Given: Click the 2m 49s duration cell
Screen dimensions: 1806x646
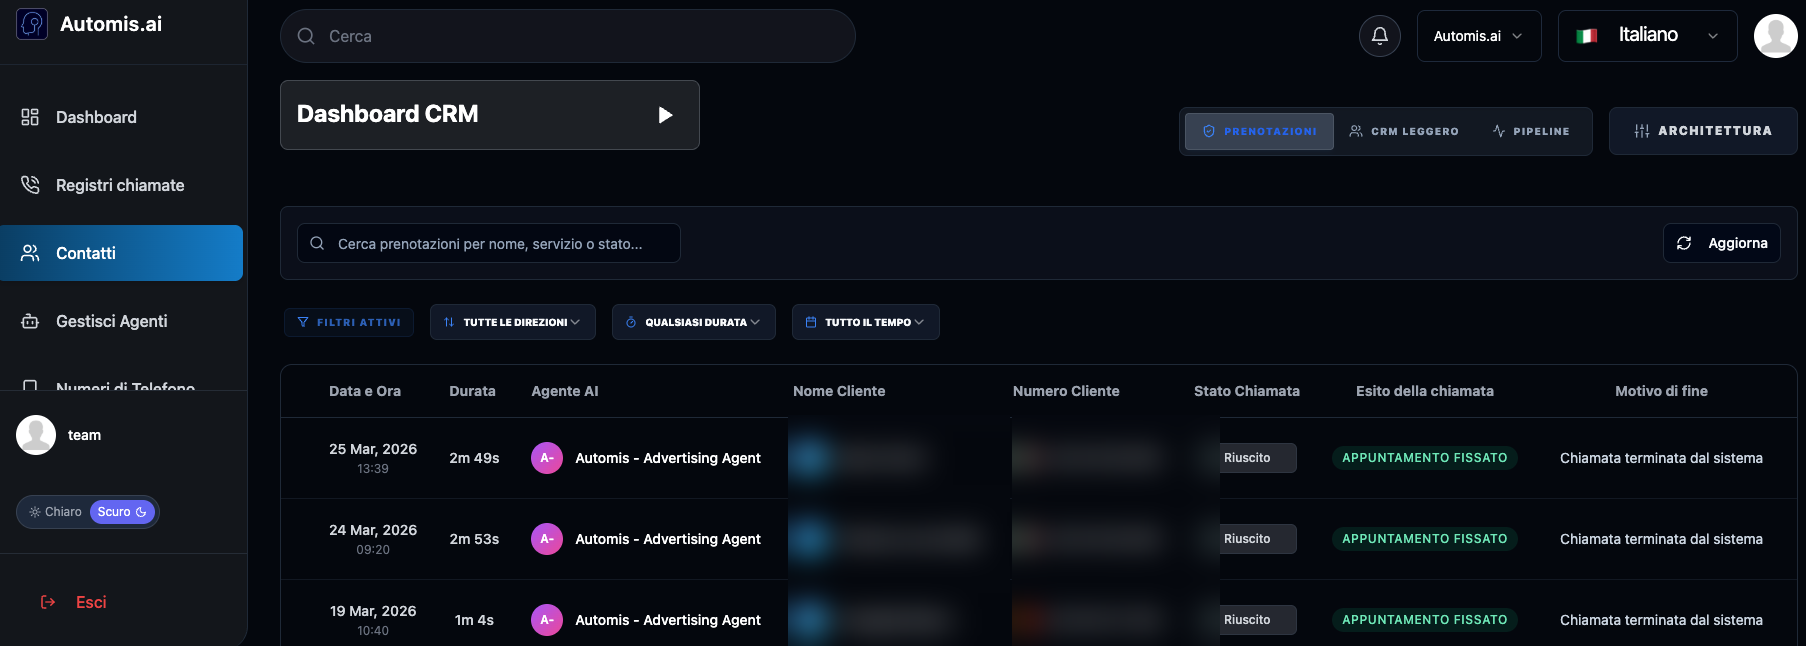Looking at the screenshot, I should pos(474,458).
